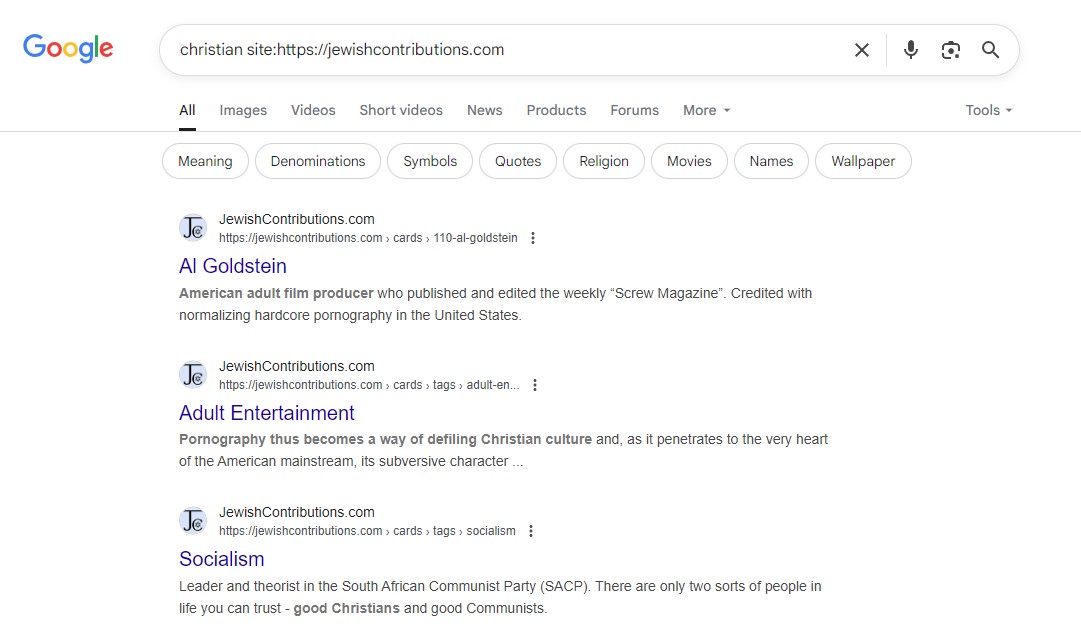
Task: Click JewishContributions.com site name above Socialism
Action: [x=297, y=512]
